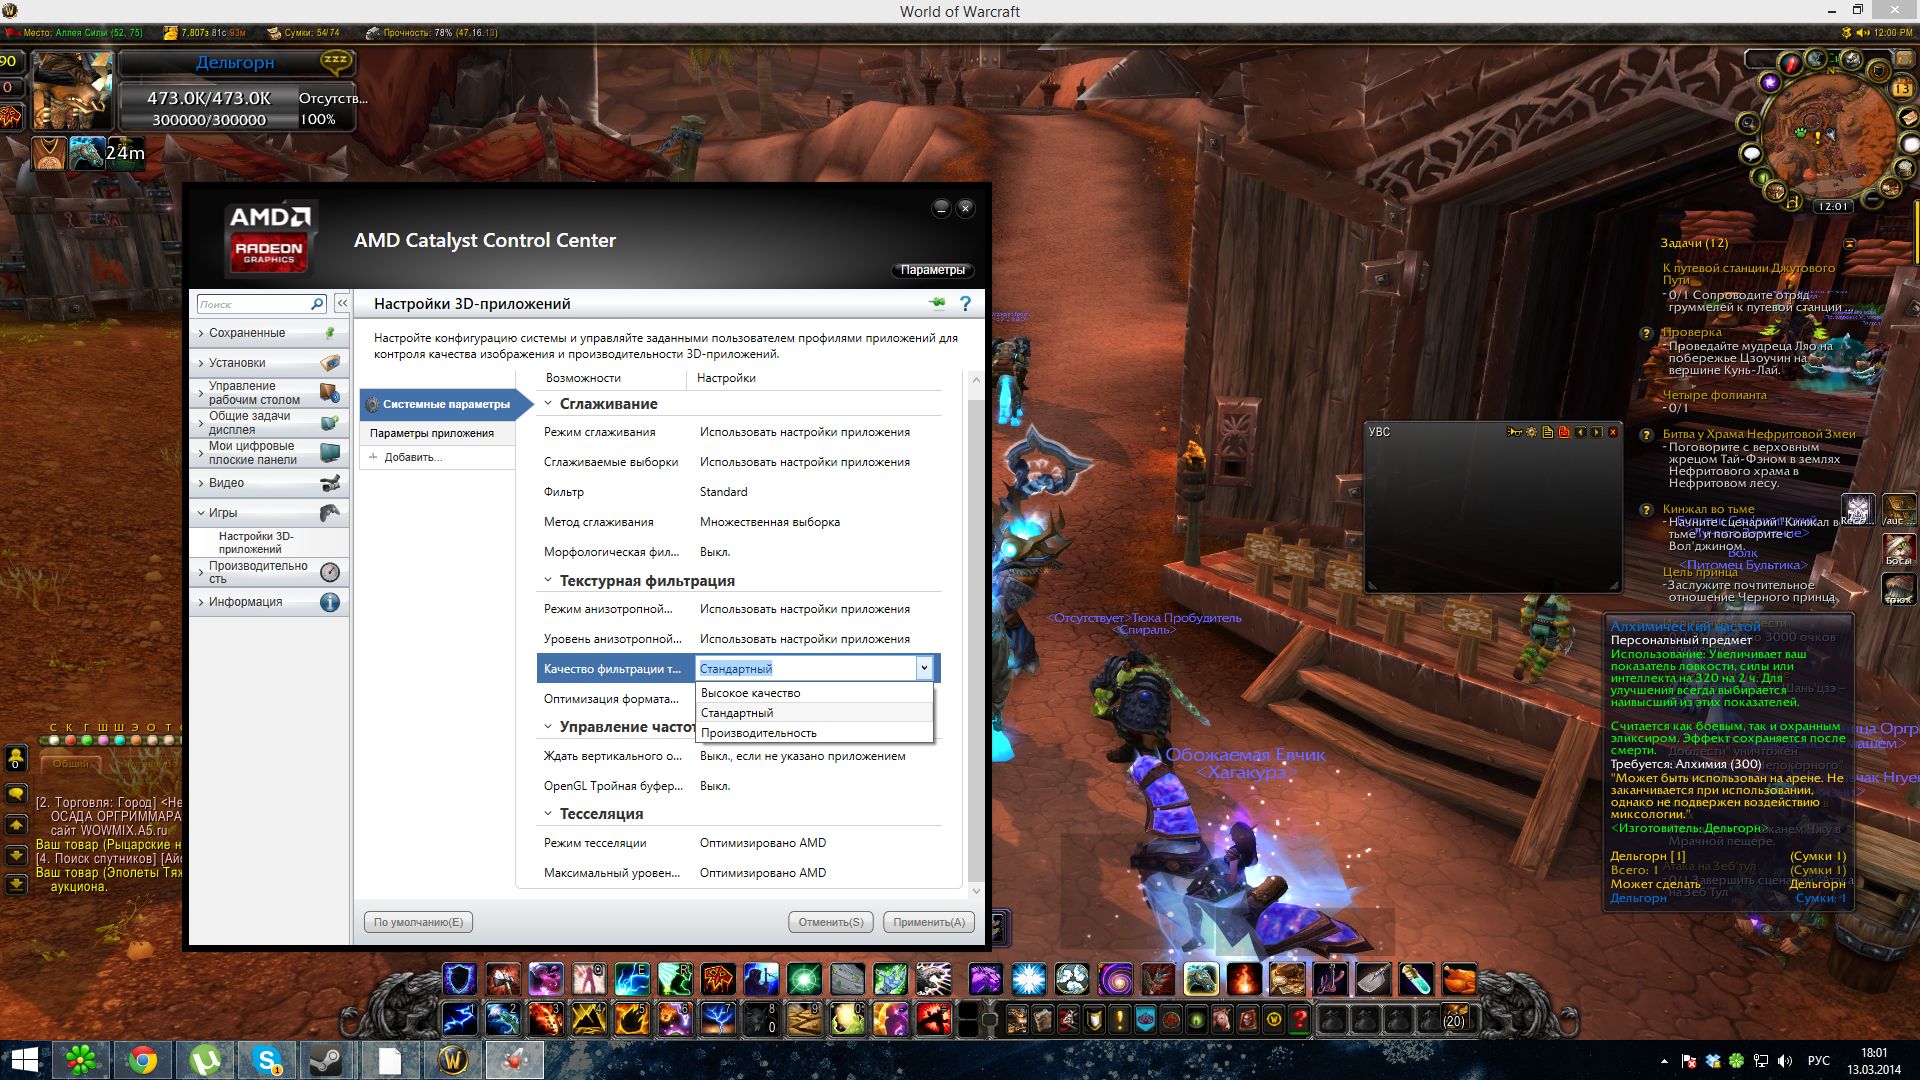Collapse the 'Тесселяция' section

(548, 814)
